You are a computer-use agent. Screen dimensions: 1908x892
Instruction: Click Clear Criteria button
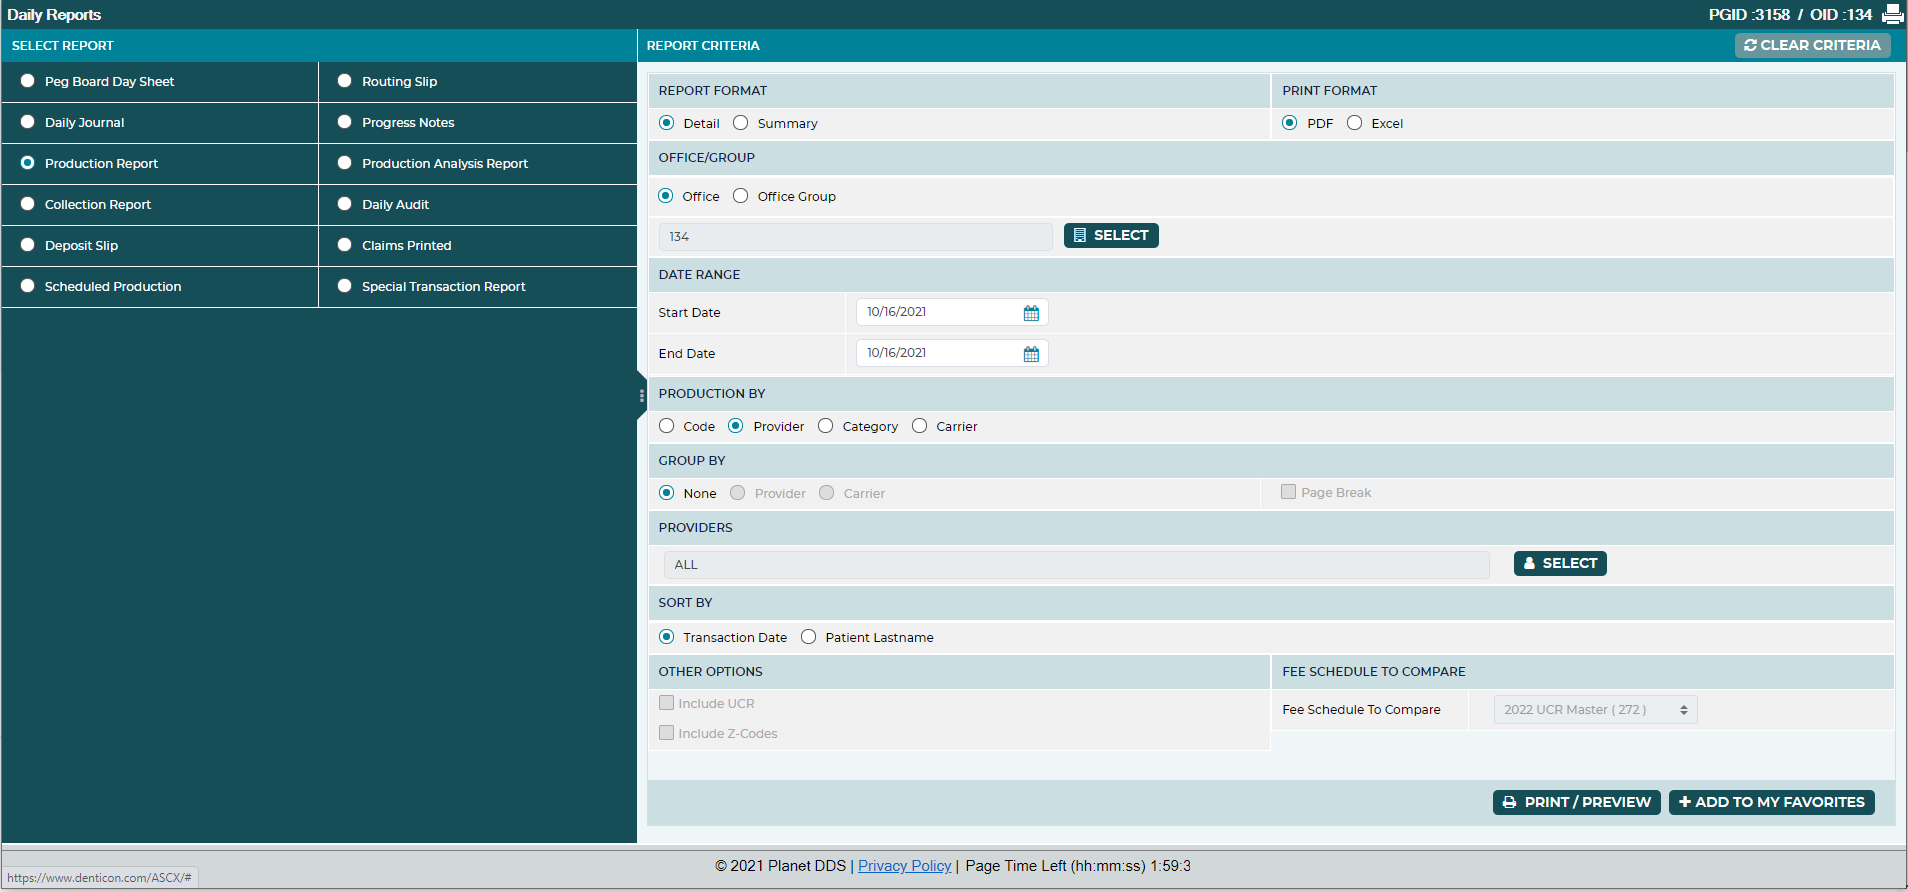coord(1812,45)
